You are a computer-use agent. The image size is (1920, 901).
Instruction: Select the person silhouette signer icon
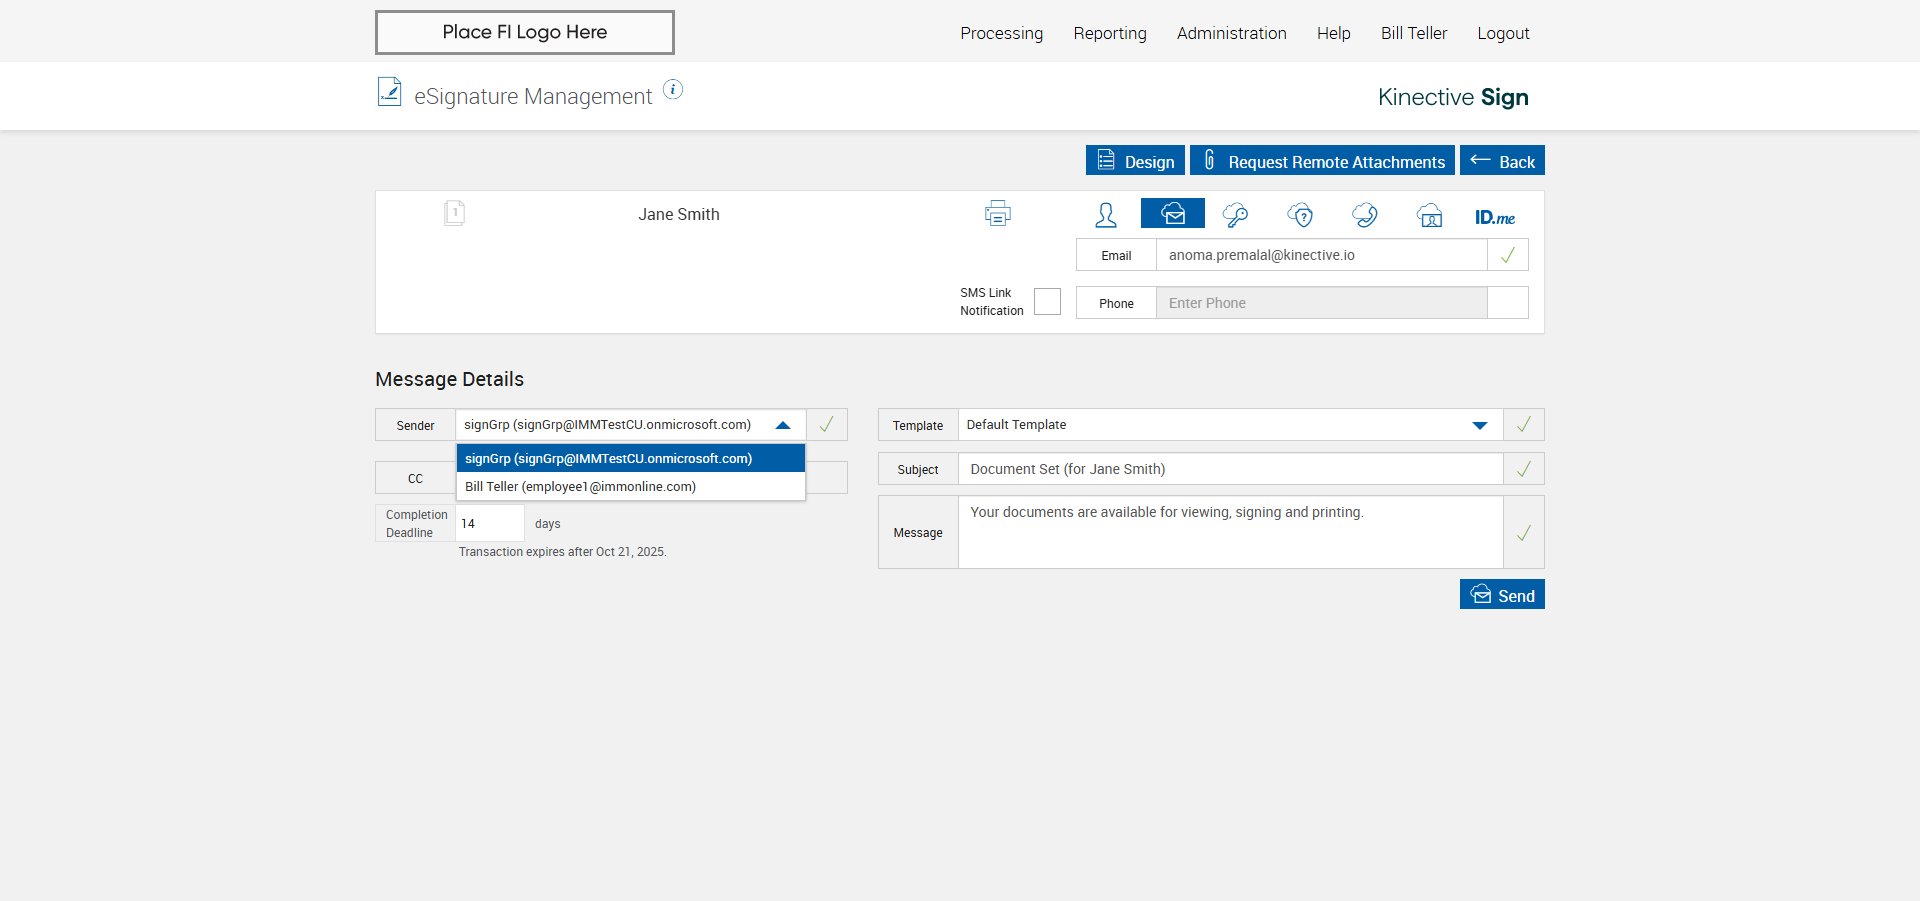tap(1105, 215)
